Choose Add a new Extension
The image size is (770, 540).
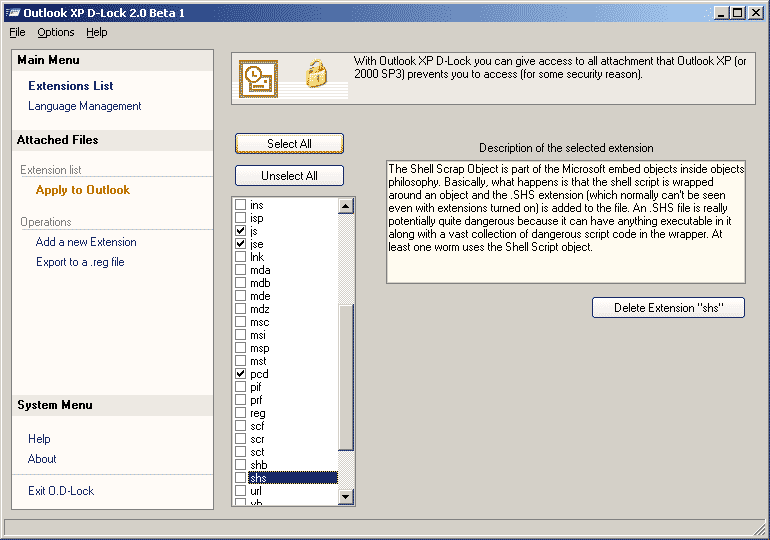86,242
